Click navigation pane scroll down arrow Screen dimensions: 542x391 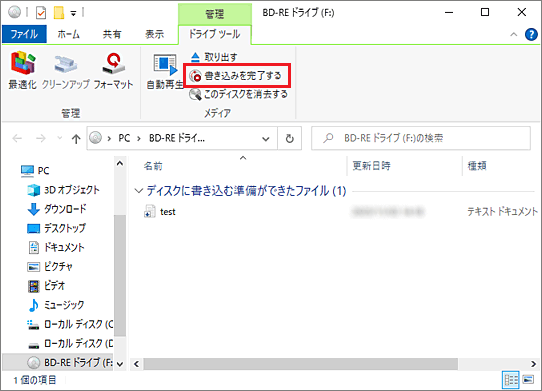coord(120,364)
